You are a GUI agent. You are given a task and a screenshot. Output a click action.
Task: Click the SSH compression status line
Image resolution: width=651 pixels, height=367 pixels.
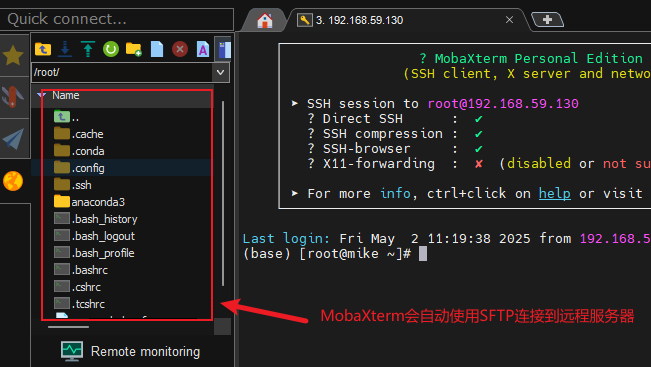coord(395,134)
